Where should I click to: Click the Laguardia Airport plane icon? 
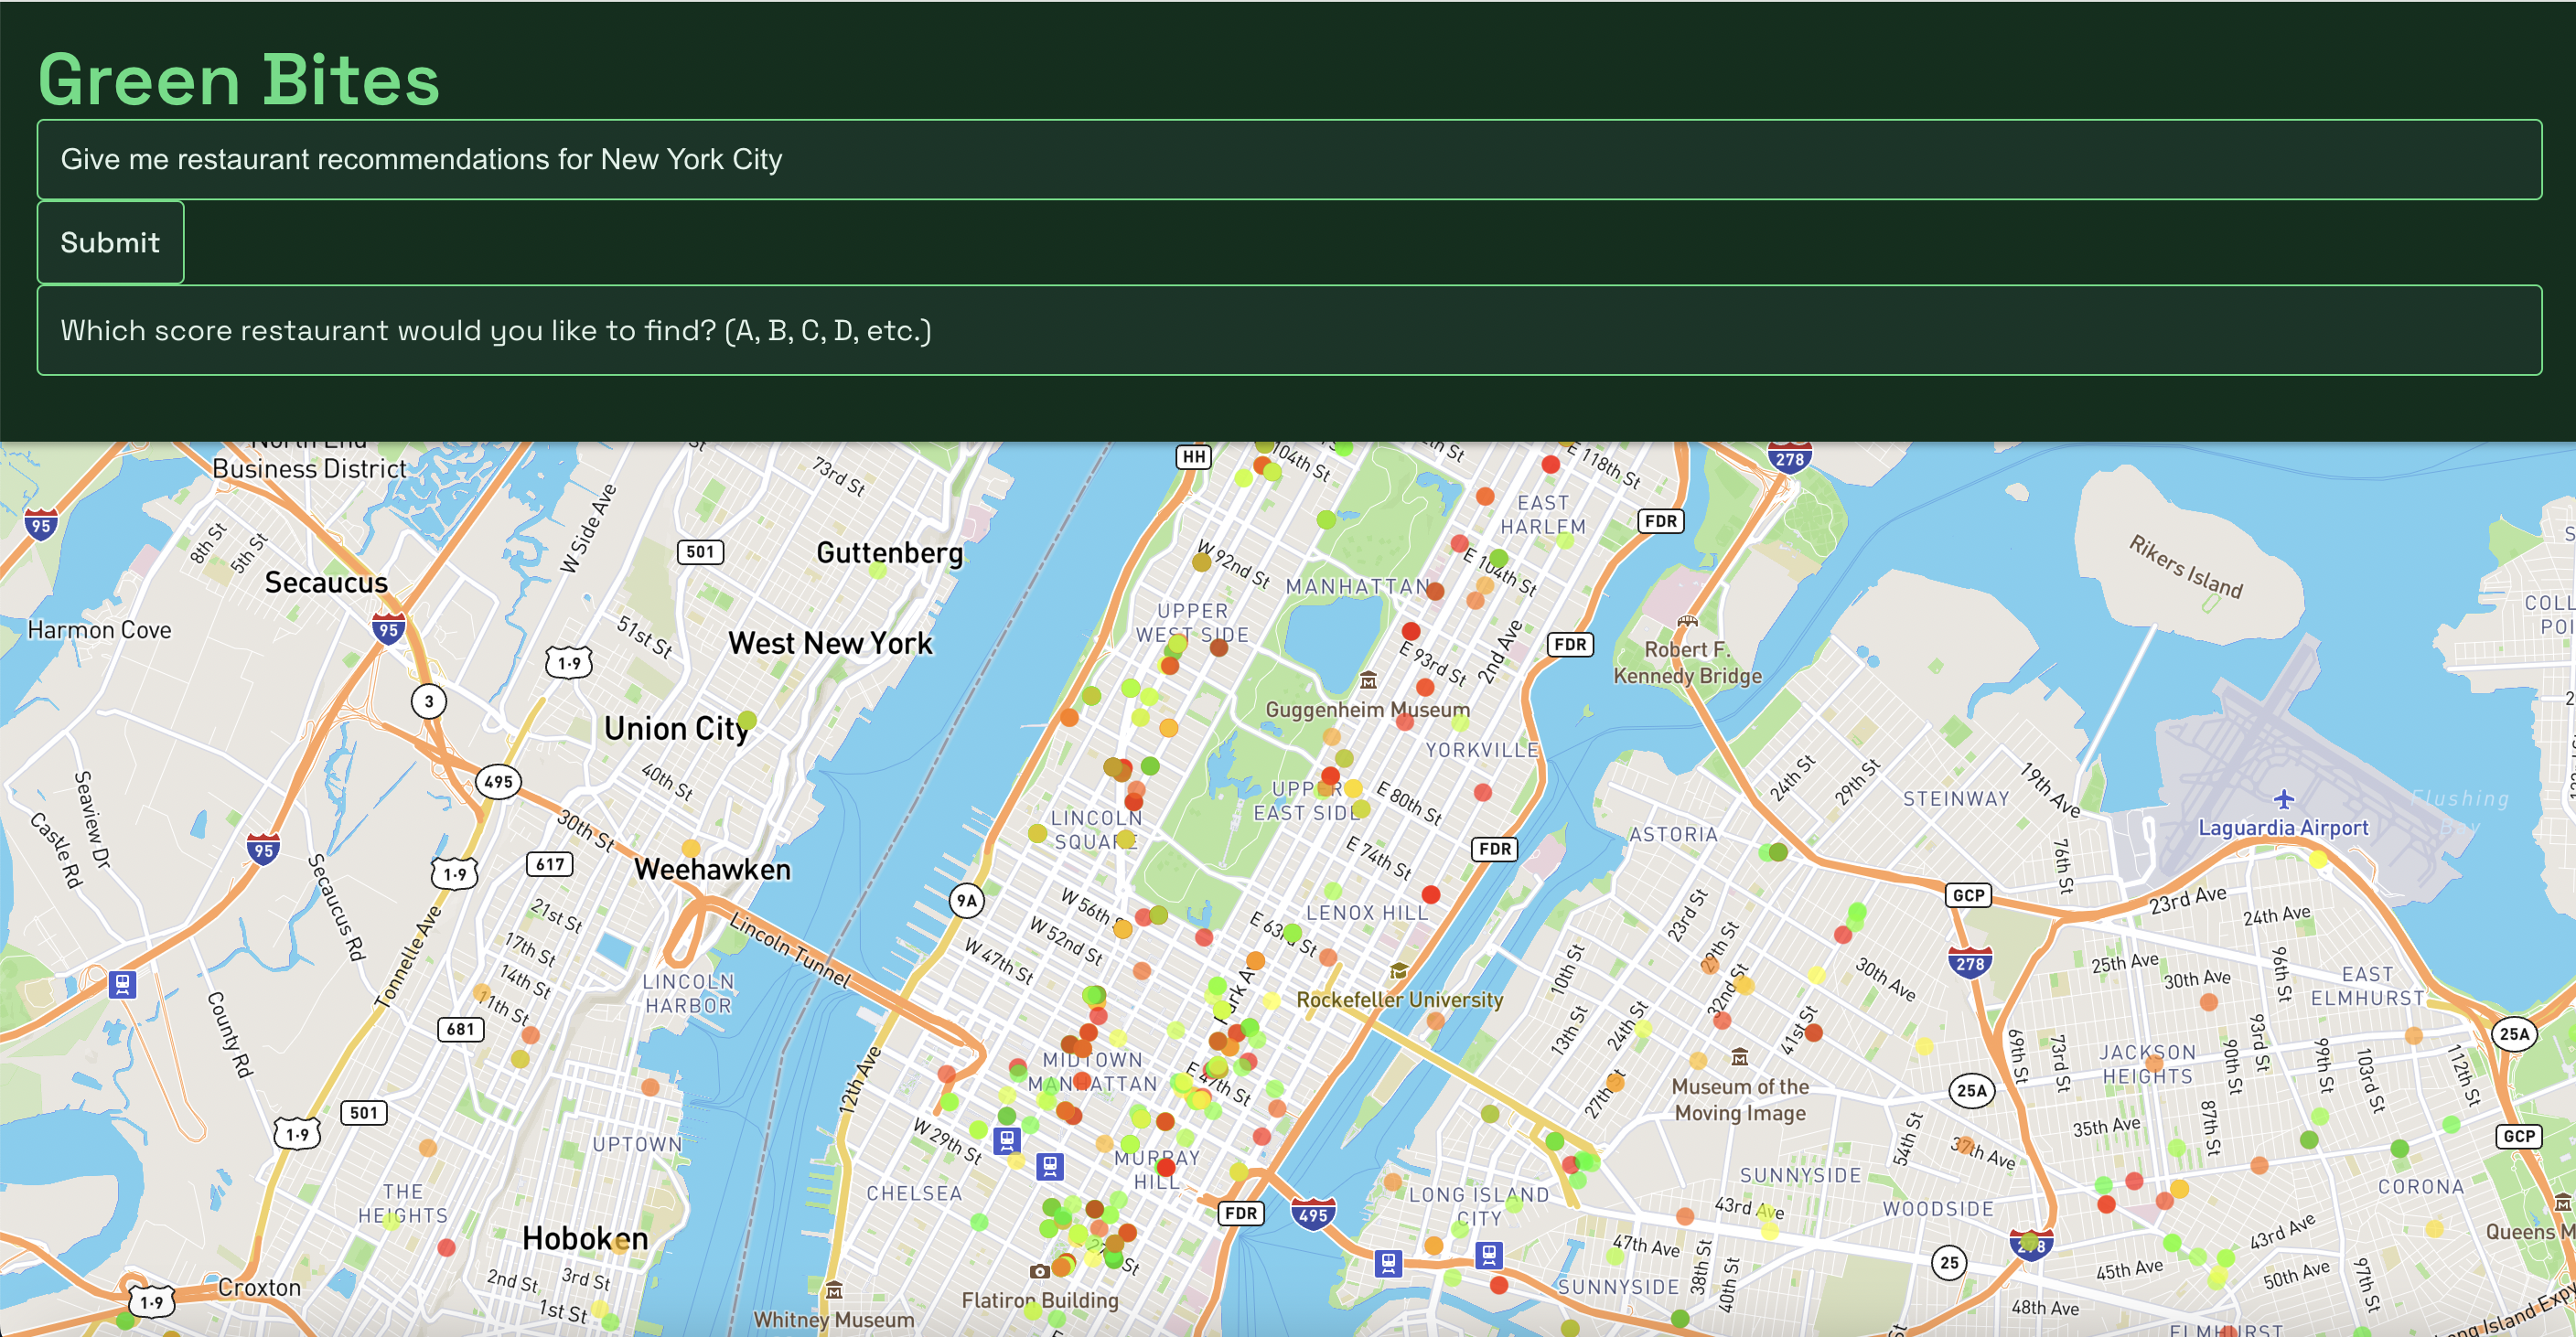[2283, 799]
